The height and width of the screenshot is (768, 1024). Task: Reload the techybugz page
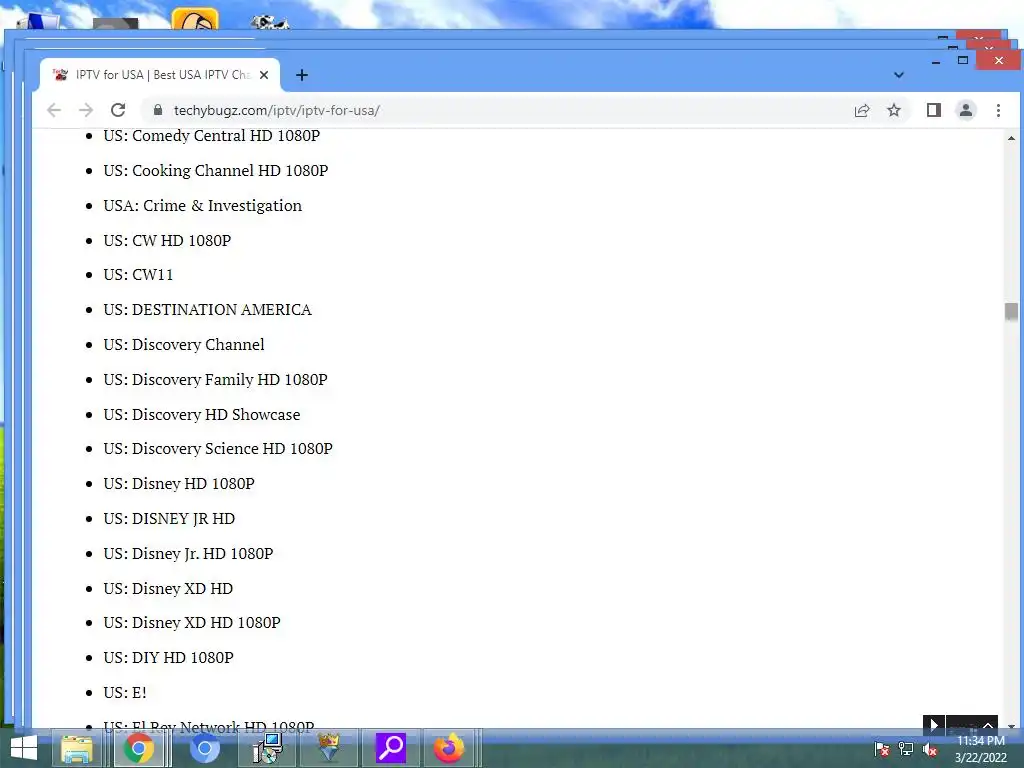118,110
